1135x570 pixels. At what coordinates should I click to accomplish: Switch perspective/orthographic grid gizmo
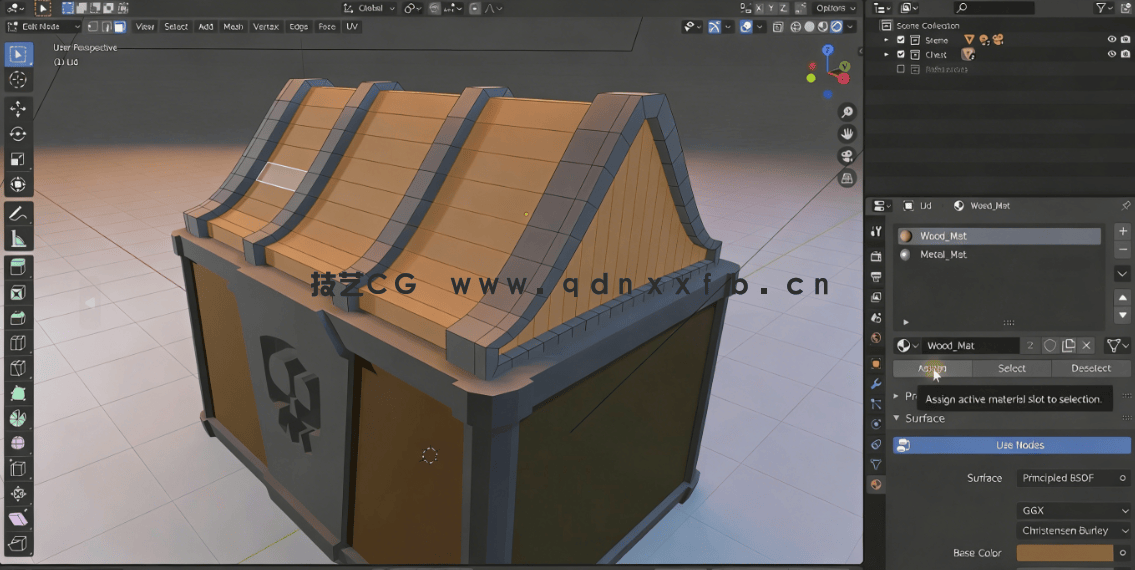point(846,178)
